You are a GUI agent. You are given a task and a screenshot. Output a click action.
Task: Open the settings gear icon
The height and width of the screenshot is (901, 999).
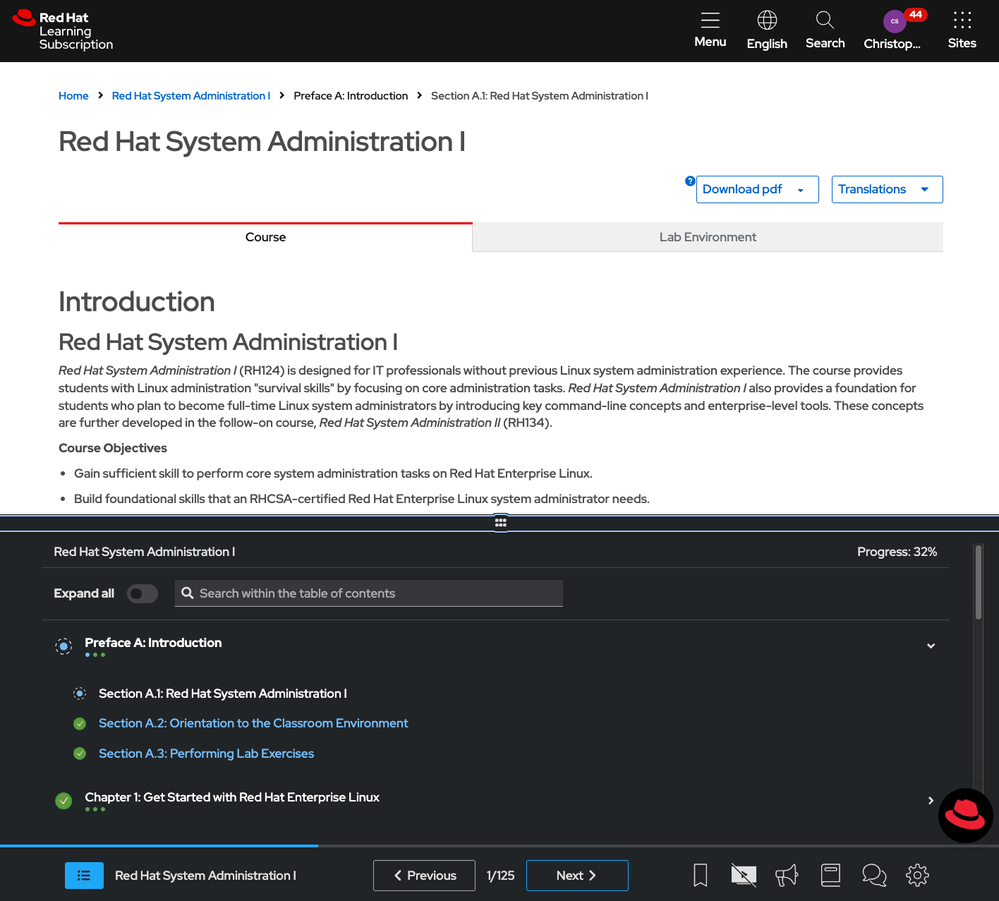point(917,875)
